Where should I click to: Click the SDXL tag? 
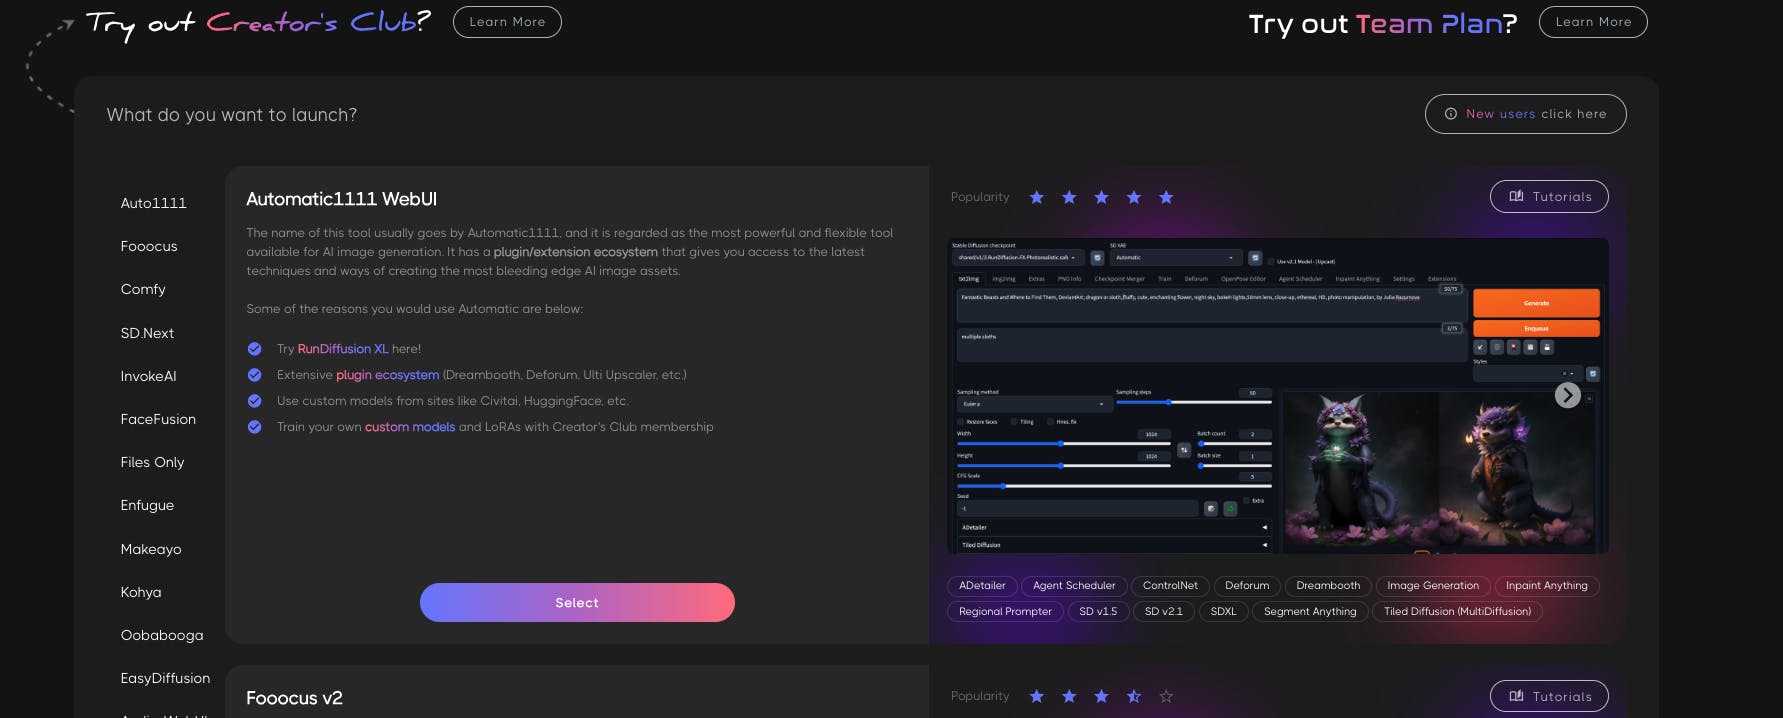point(1223,612)
